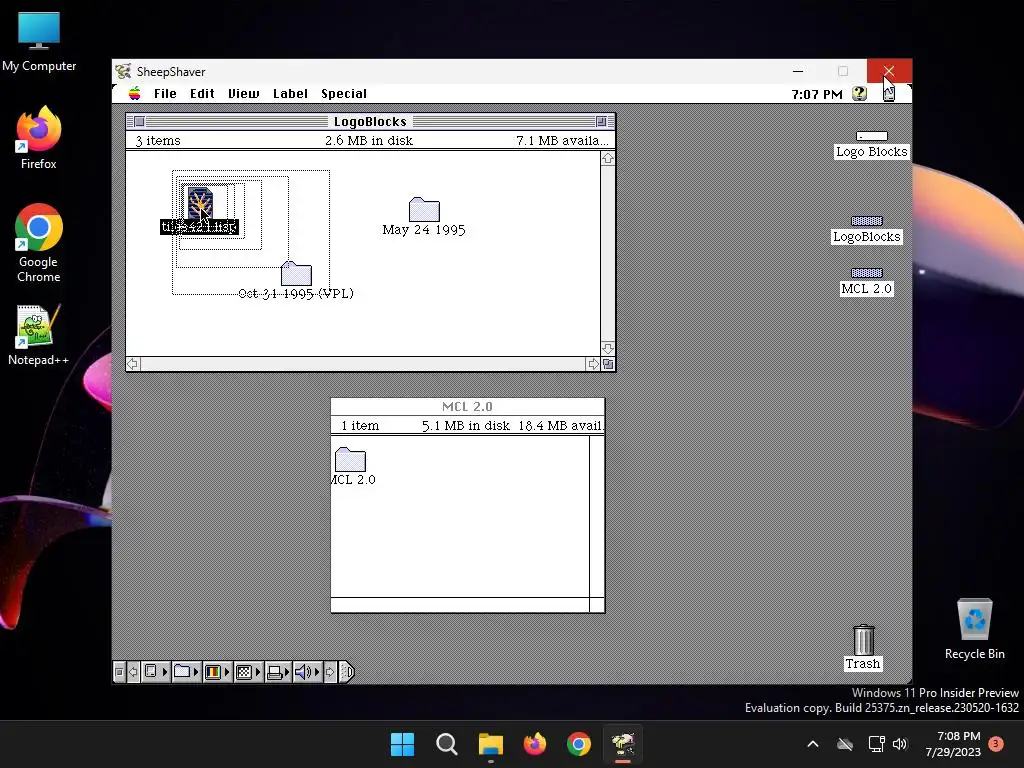Click the Control Strip right scroll arrow
Image resolution: width=1024 pixels, height=768 pixels.
tap(330, 672)
